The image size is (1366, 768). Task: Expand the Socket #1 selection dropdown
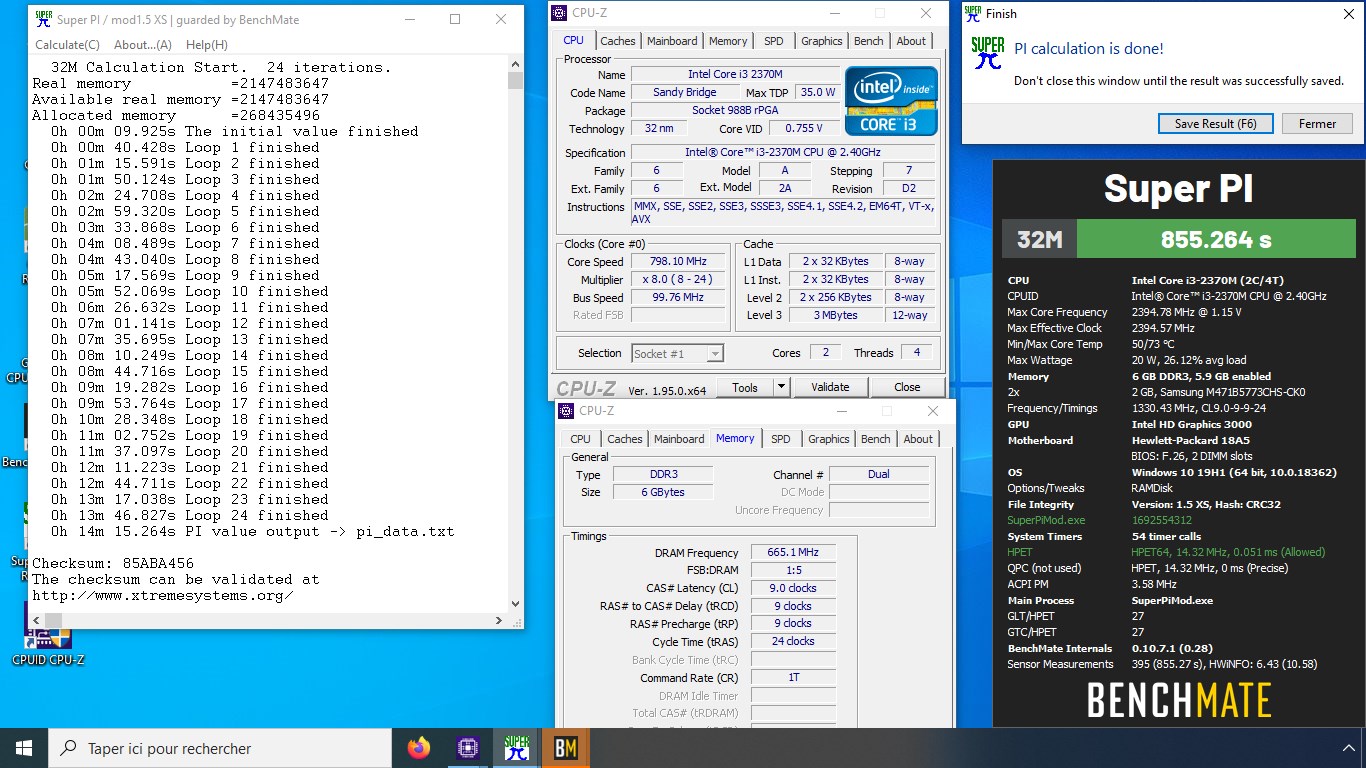pyautogui.click(x=714, y=353)
